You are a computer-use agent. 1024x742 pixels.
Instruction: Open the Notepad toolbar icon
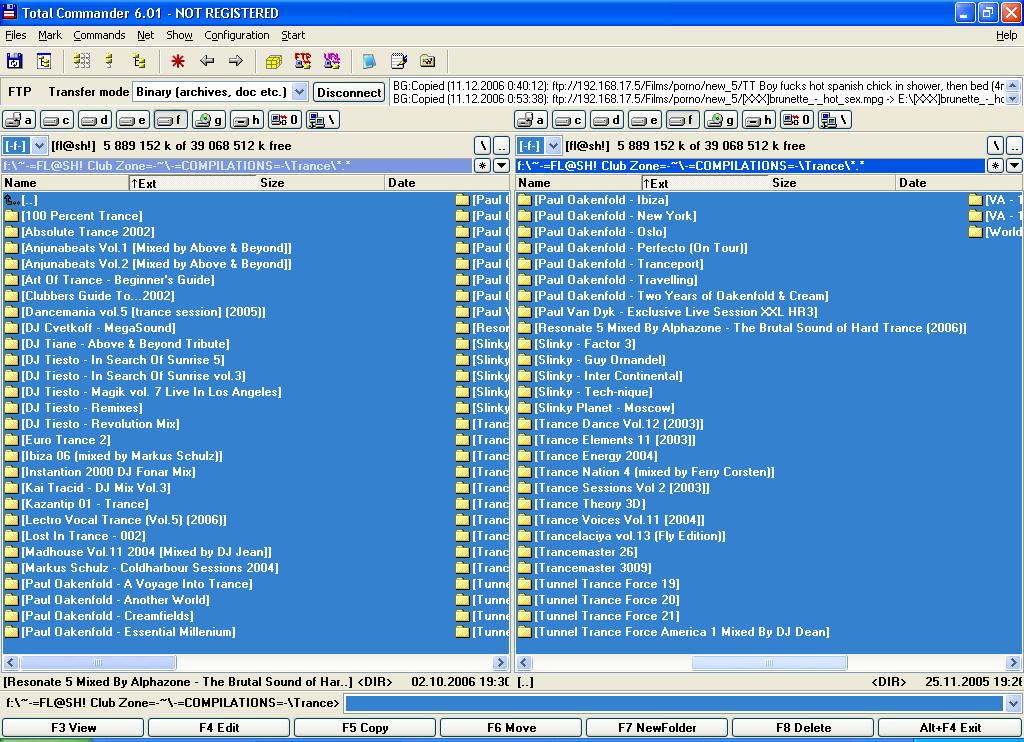399,61
